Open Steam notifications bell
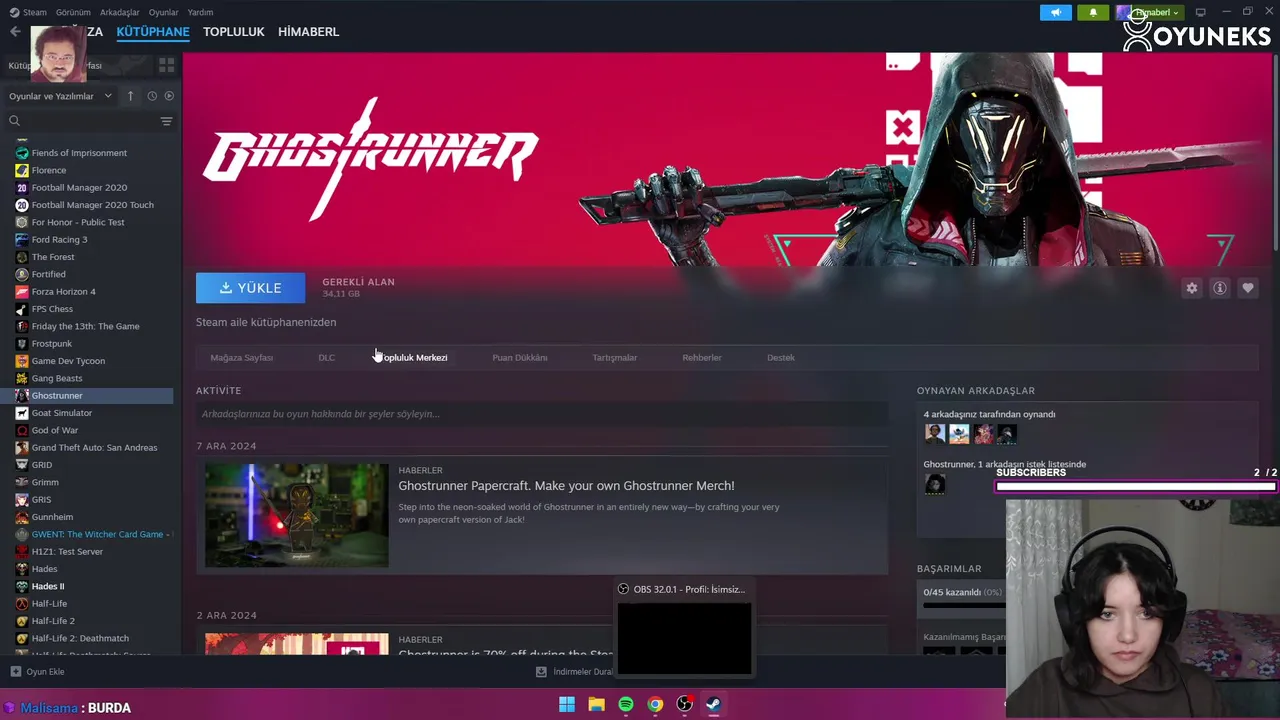This screenshot has height=720, width=1280. point(1093,13)
